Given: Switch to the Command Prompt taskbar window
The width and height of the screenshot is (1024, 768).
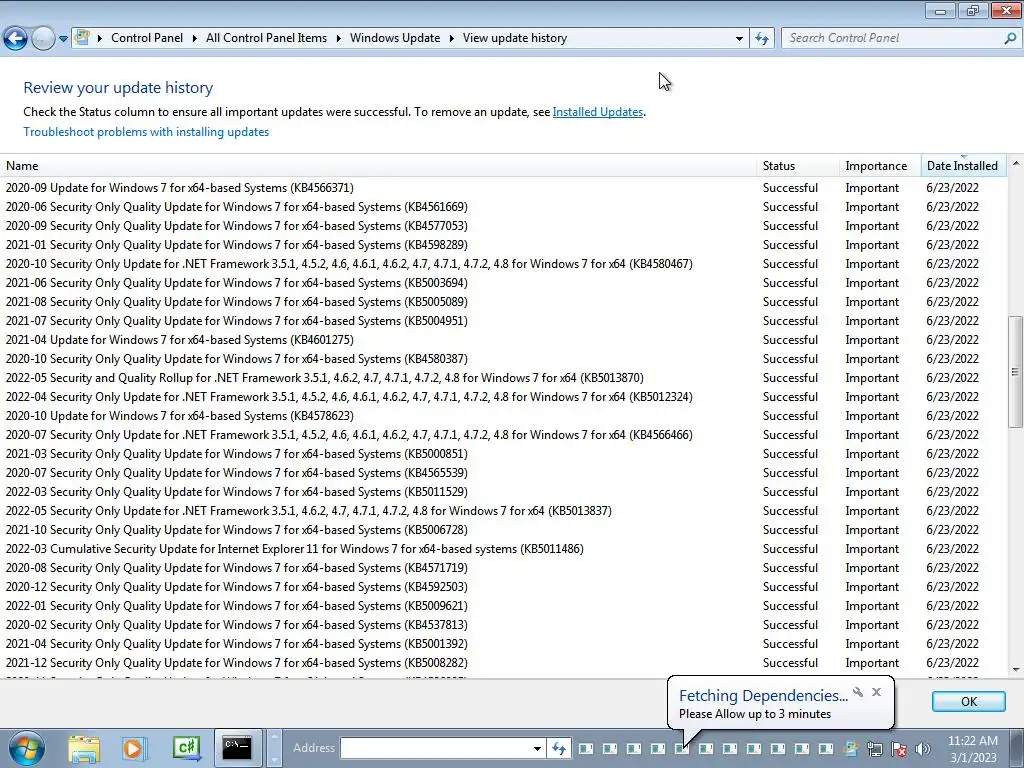Looking at the screenshot, I should pyautogui.click(x=237, y=748).
